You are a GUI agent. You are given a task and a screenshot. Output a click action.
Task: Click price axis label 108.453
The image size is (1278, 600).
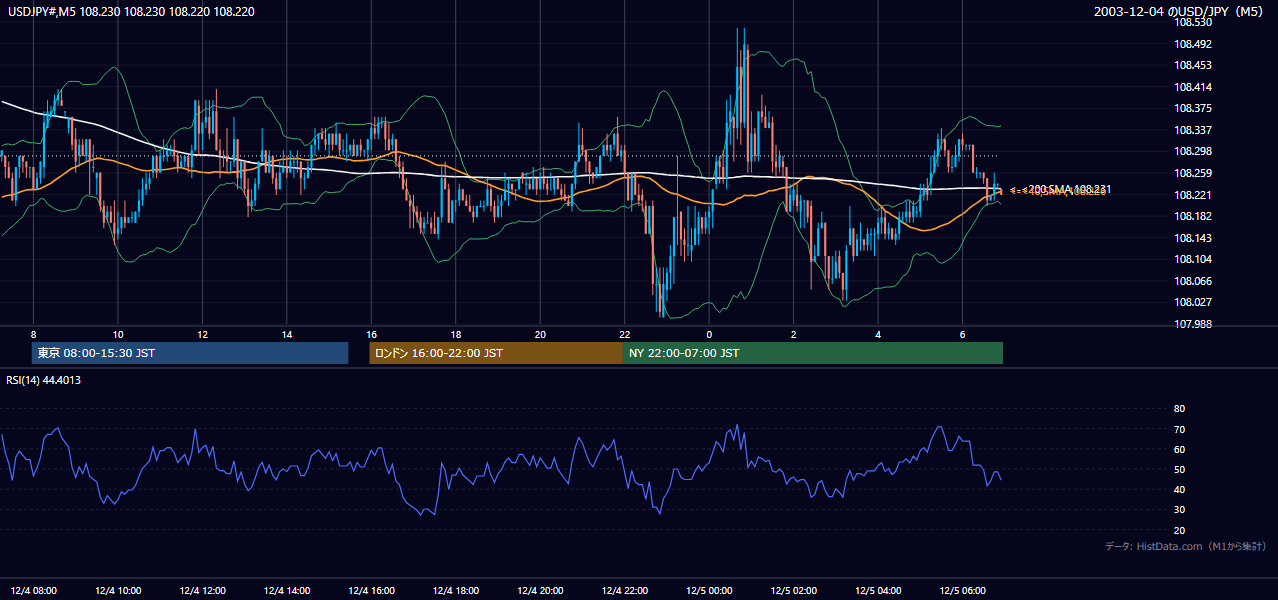pyautogui.click(x=1191, y=65)
